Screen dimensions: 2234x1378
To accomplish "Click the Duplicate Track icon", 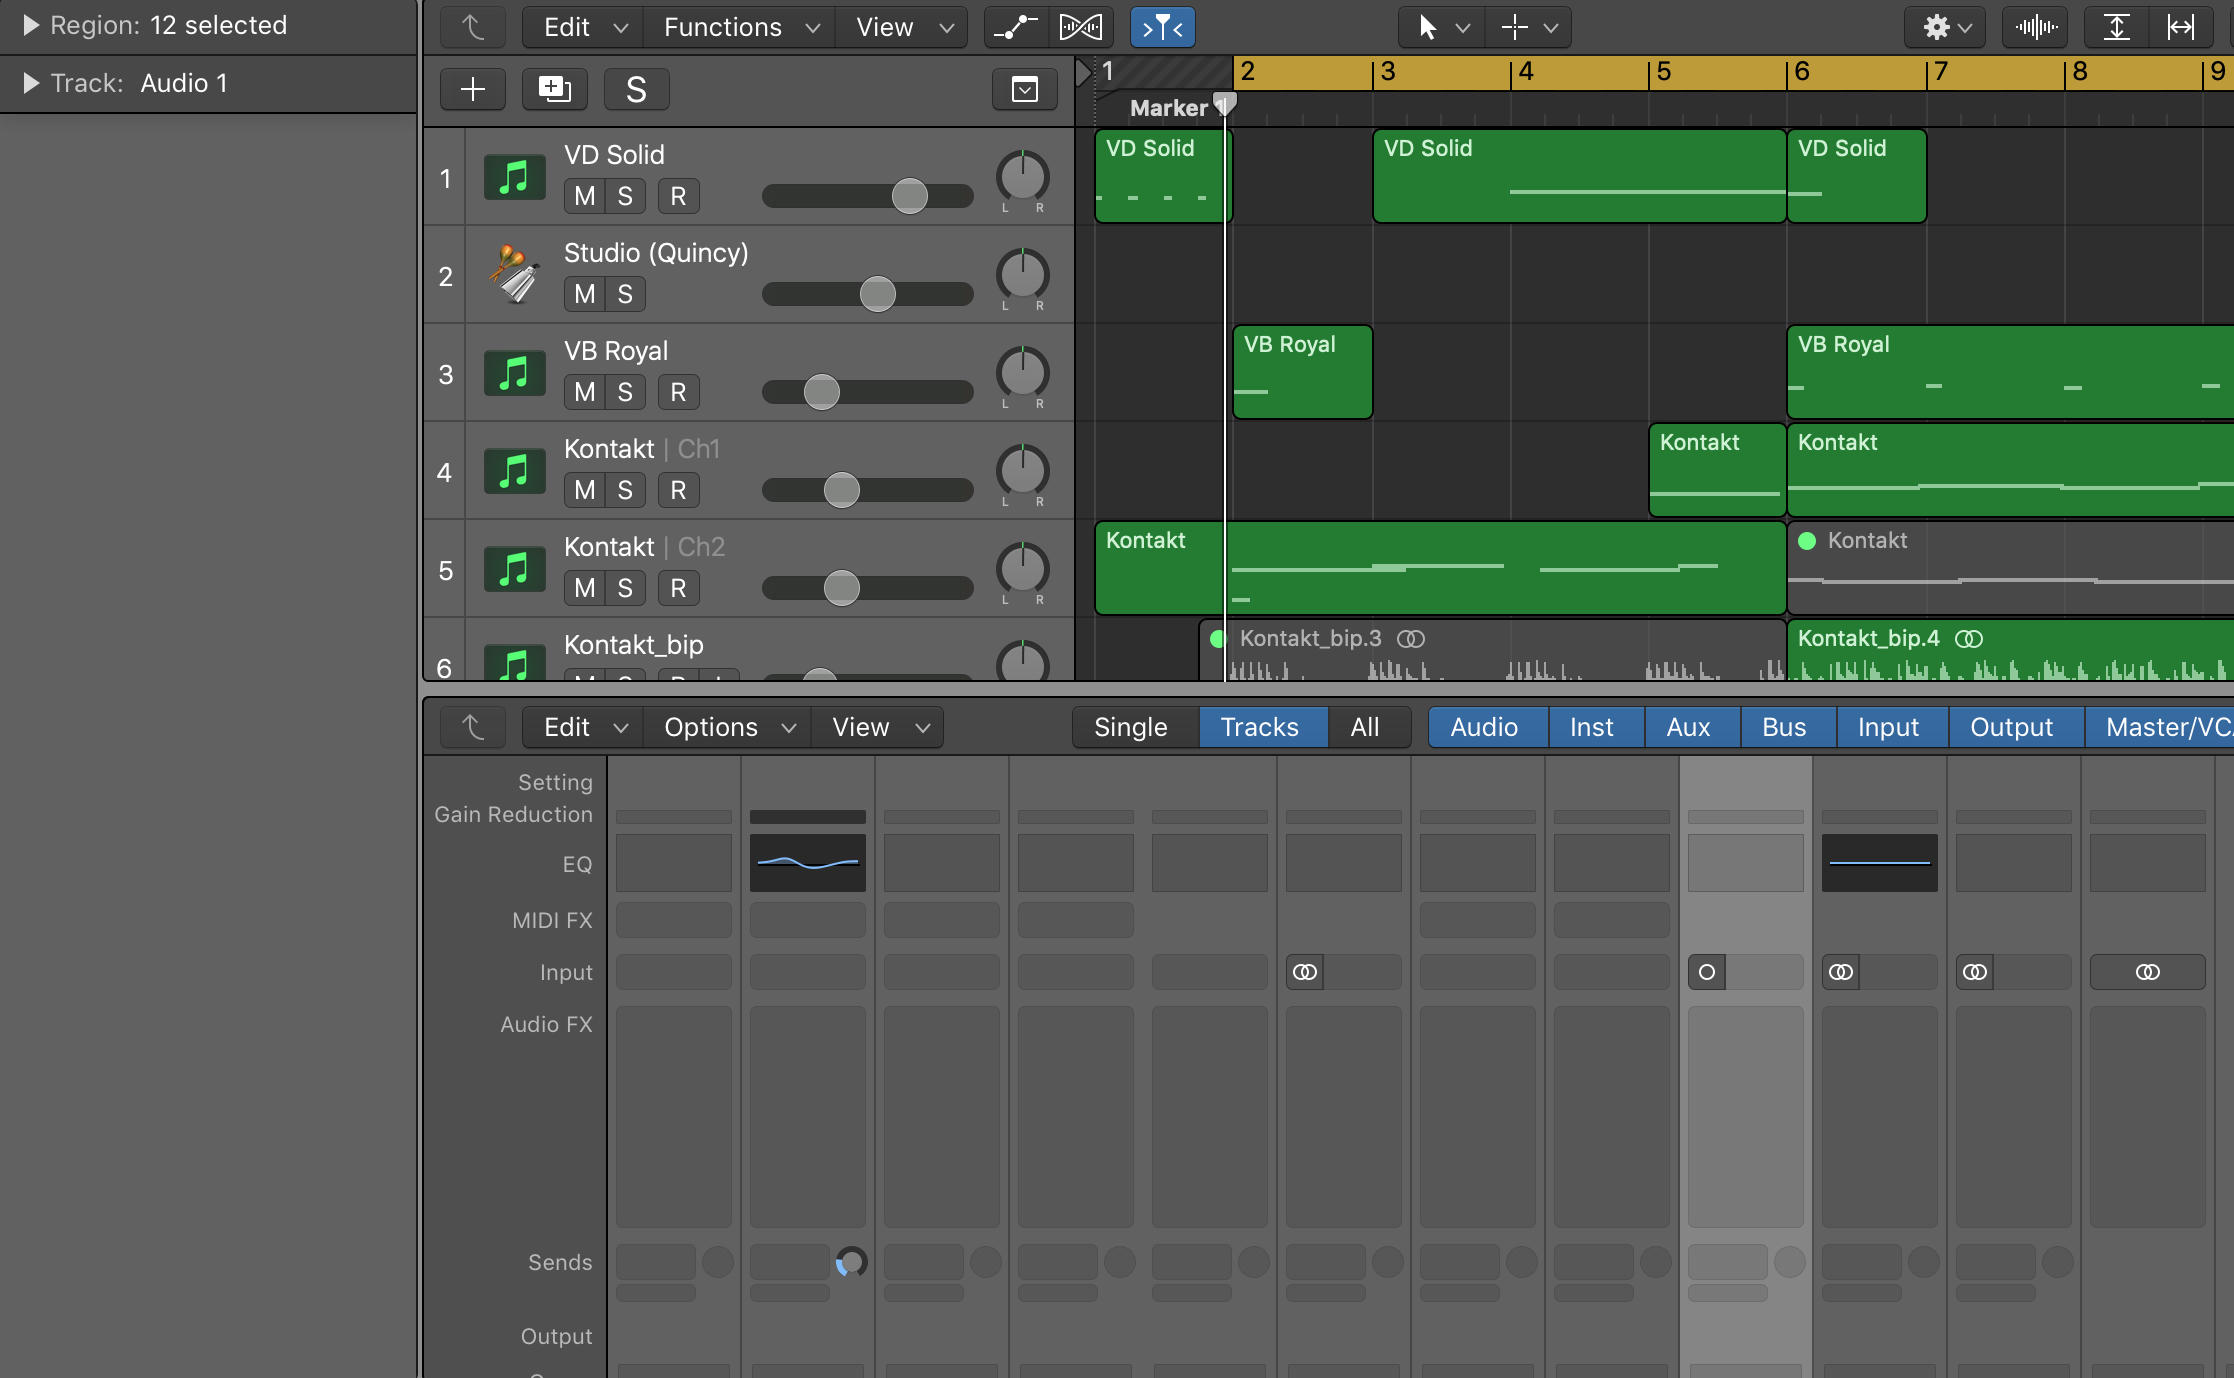I will pos(554,90).
